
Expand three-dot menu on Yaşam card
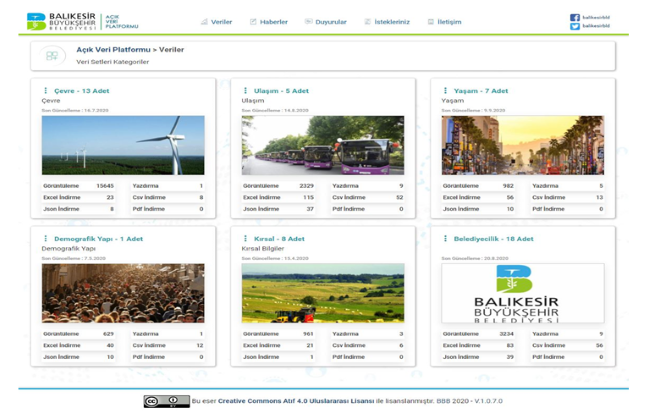(445, 91)
